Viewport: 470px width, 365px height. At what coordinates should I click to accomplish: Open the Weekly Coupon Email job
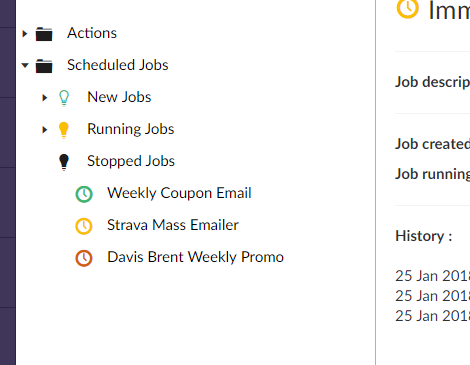(x=179, y=193)
